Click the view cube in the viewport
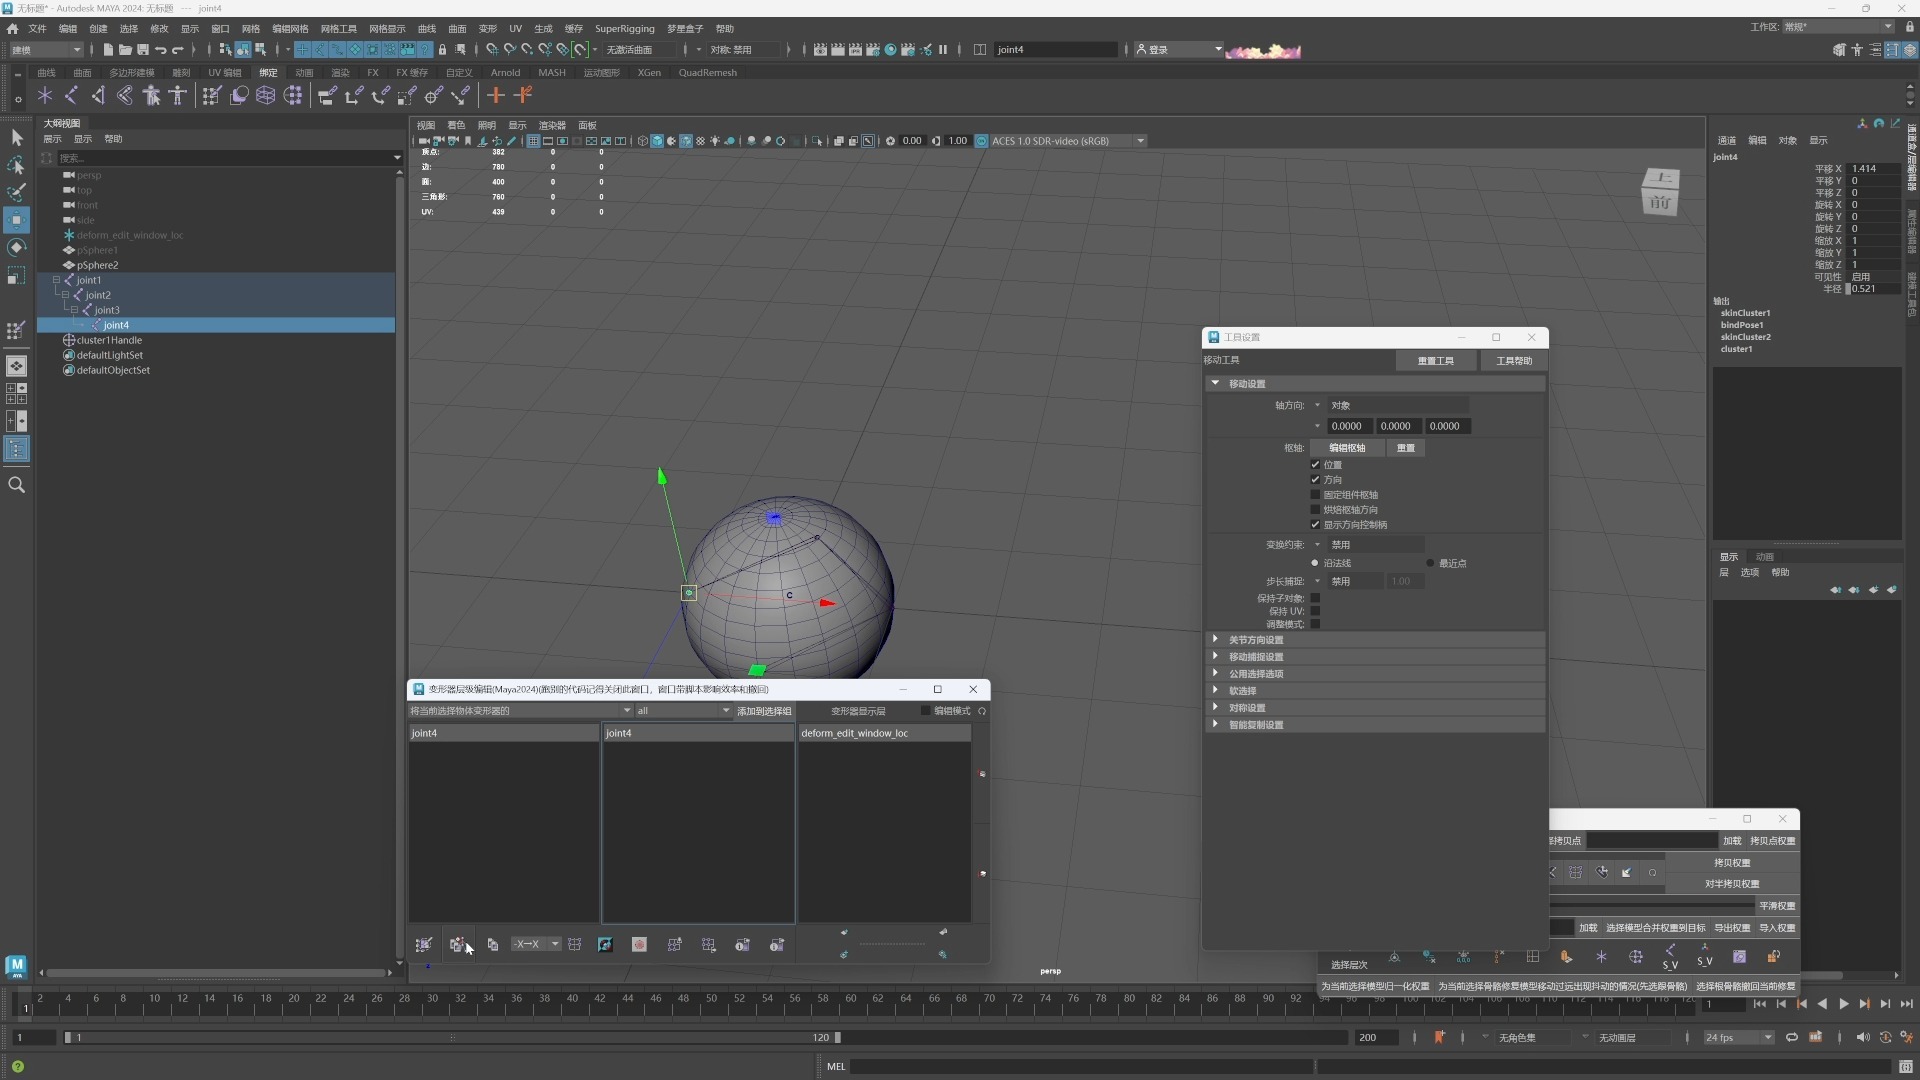Screen dimensions: 1920x1080 [x=1660, y=191]
